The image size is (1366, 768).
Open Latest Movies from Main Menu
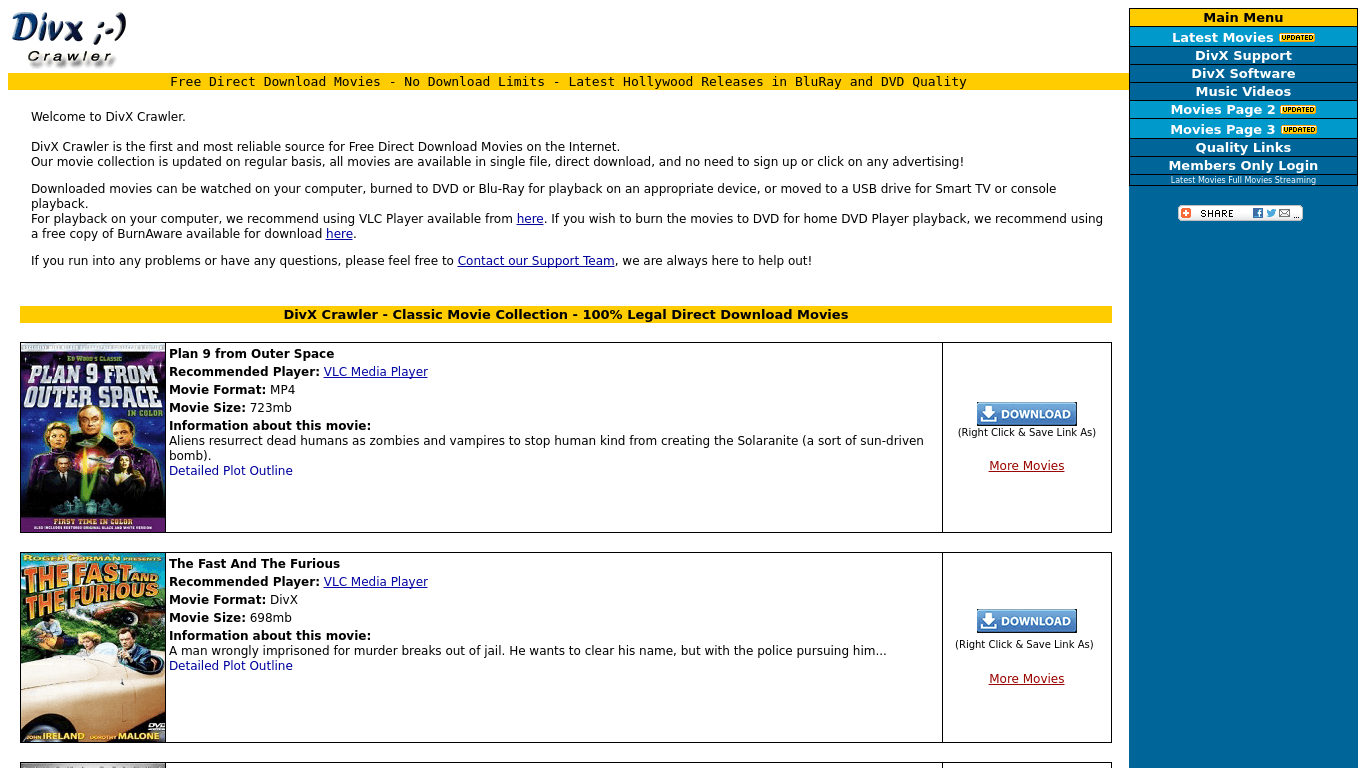point(1223,38)
